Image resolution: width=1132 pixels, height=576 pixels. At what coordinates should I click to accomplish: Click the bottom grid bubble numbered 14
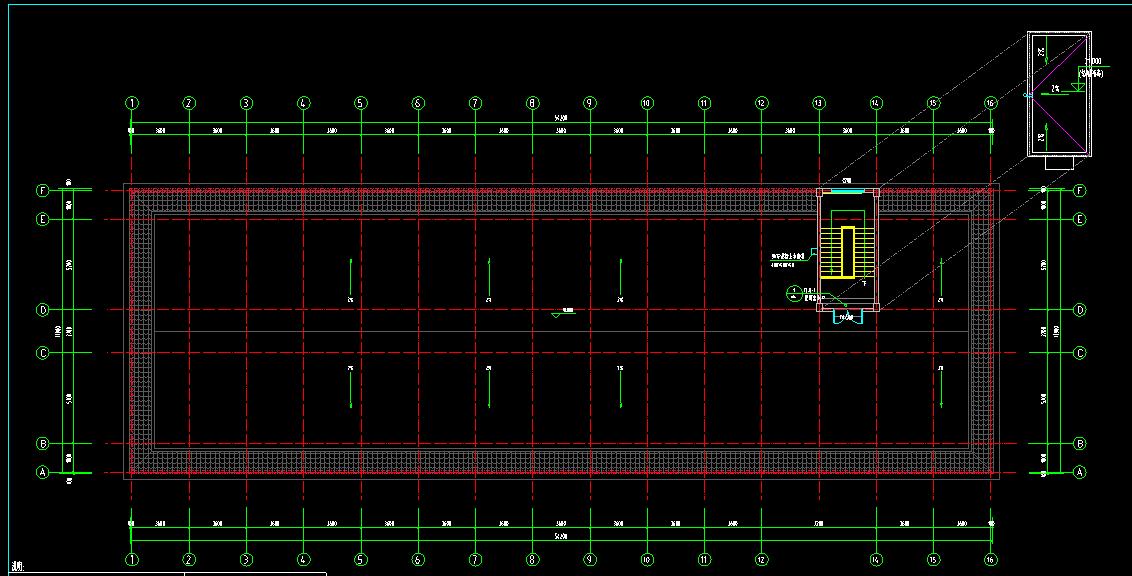(876, 560)
